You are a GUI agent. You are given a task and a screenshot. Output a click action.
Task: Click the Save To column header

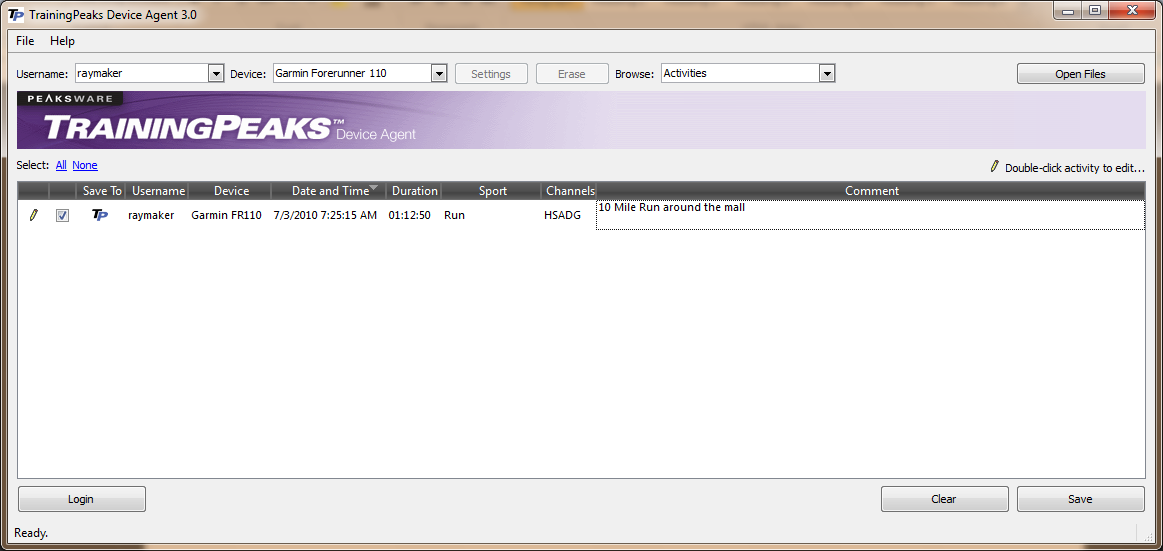(102, 191)
